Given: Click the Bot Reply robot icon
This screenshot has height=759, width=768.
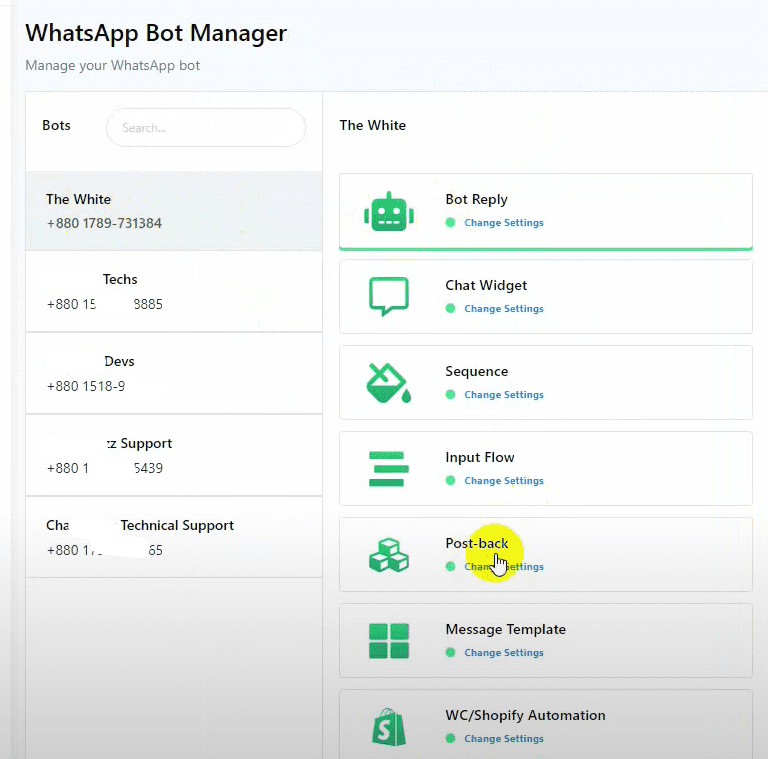Looking at the screenshot, I should [x=388, y=211].
